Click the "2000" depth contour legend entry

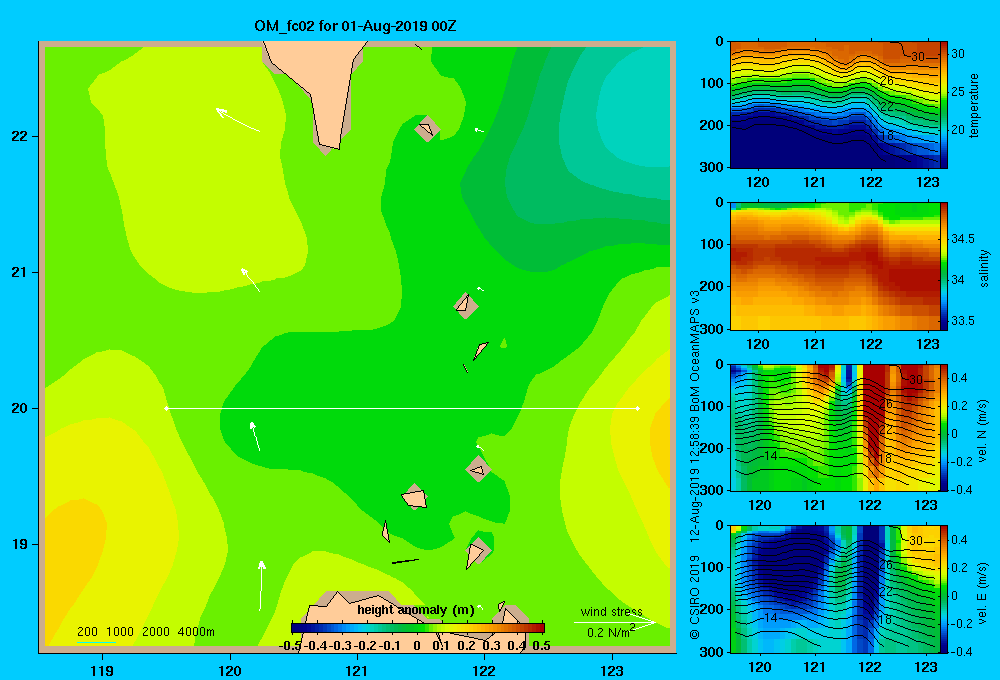point(156,632)
